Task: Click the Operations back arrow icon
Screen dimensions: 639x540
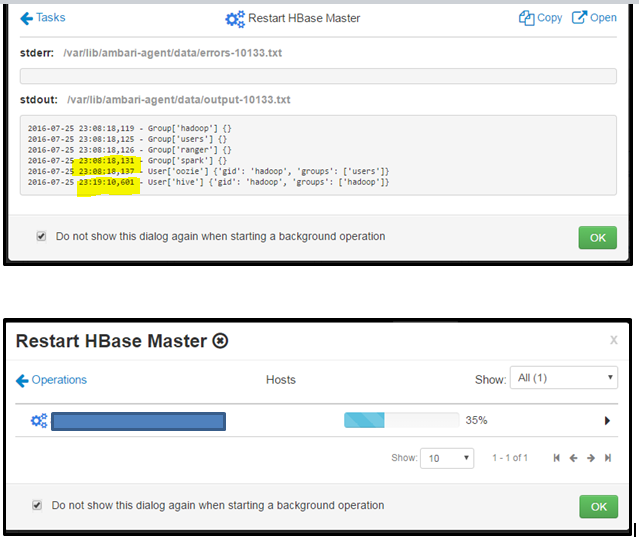Action: click(x=22, y=381)
